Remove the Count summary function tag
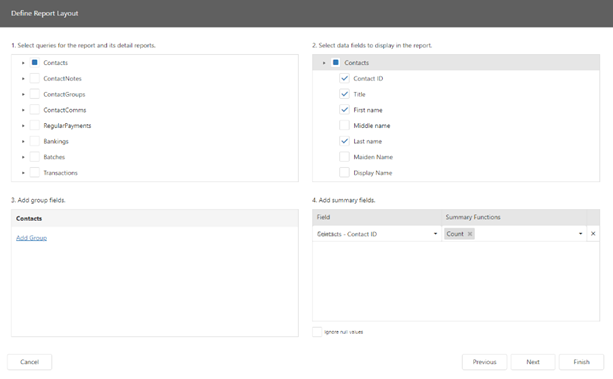This screenshot has width=613, height=379. (x=470, y=234)
